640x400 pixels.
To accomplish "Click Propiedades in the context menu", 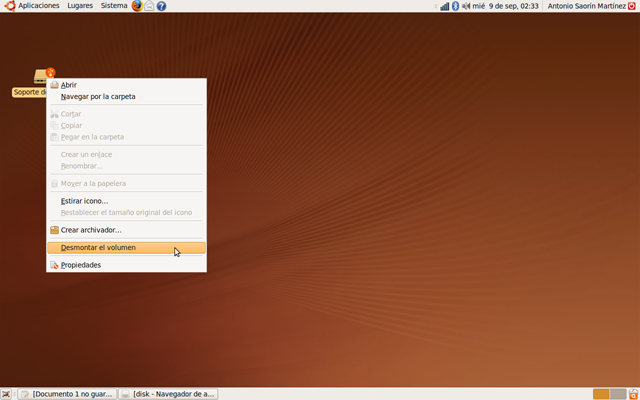I will point(81,265).
